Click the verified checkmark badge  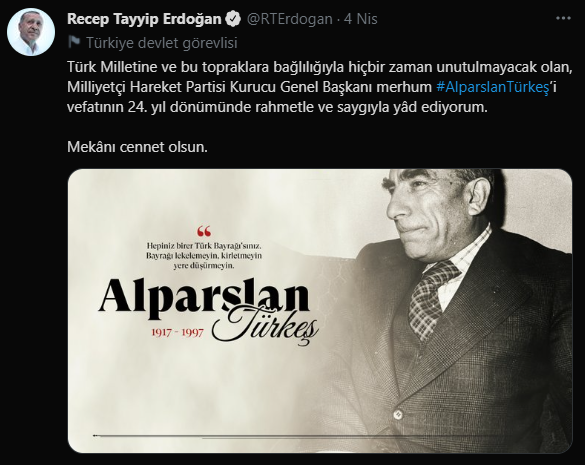[234, 19]
